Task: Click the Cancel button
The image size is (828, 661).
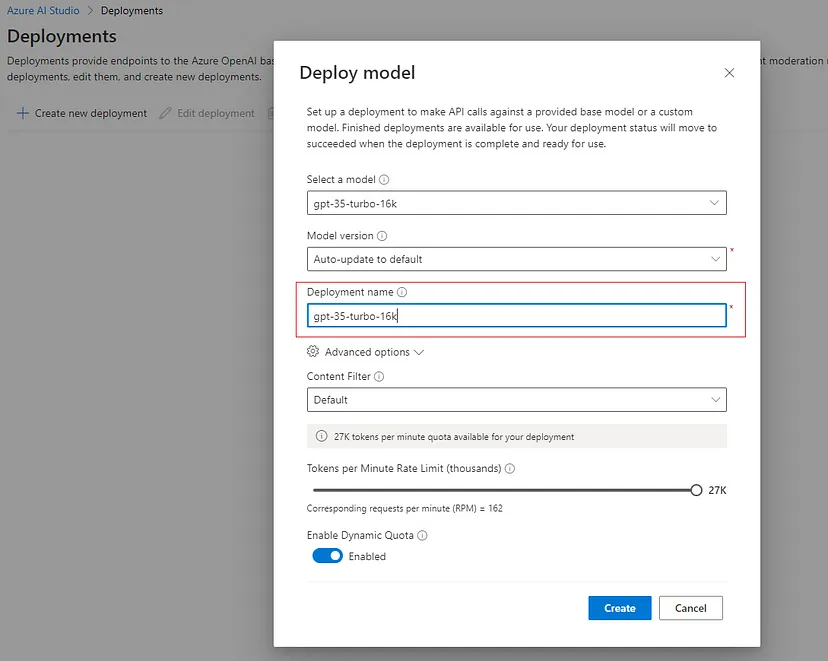Action: [690, 608]
